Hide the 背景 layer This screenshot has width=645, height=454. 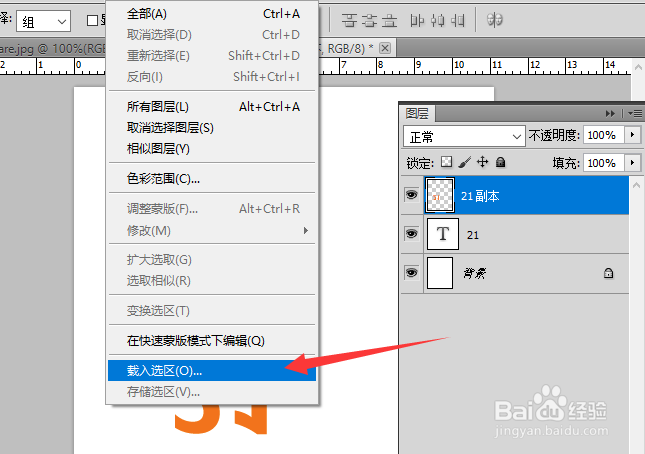pyautogui.click(x=411, y=273)
